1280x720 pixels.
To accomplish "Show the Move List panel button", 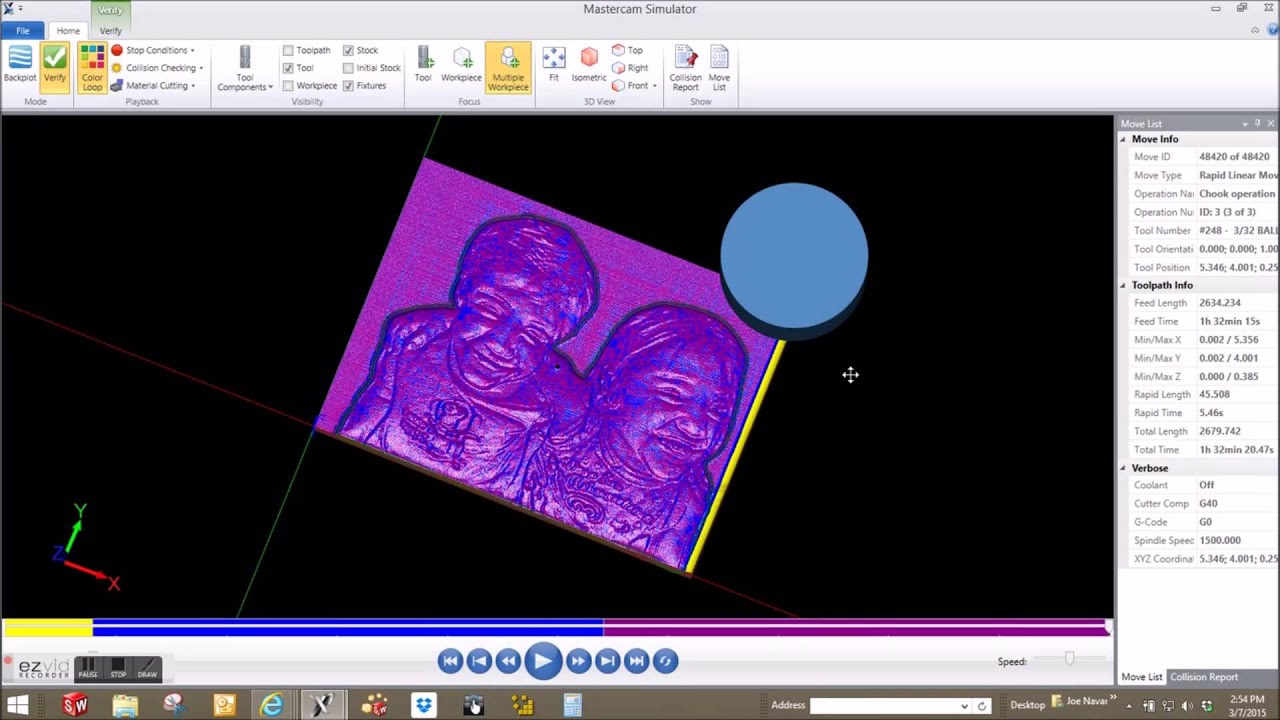I will (719, 68).
